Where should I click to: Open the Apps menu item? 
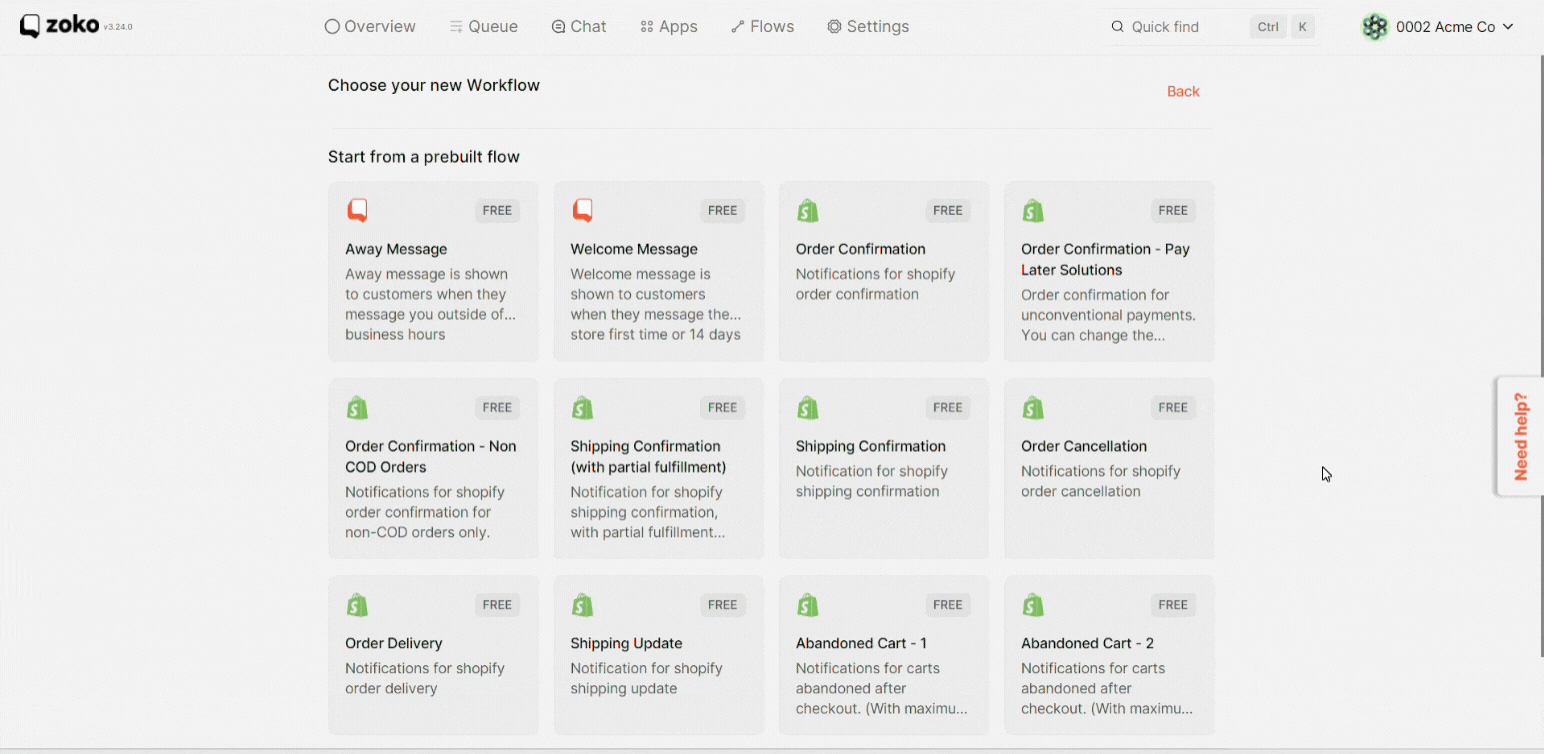(x=669, y=27)
